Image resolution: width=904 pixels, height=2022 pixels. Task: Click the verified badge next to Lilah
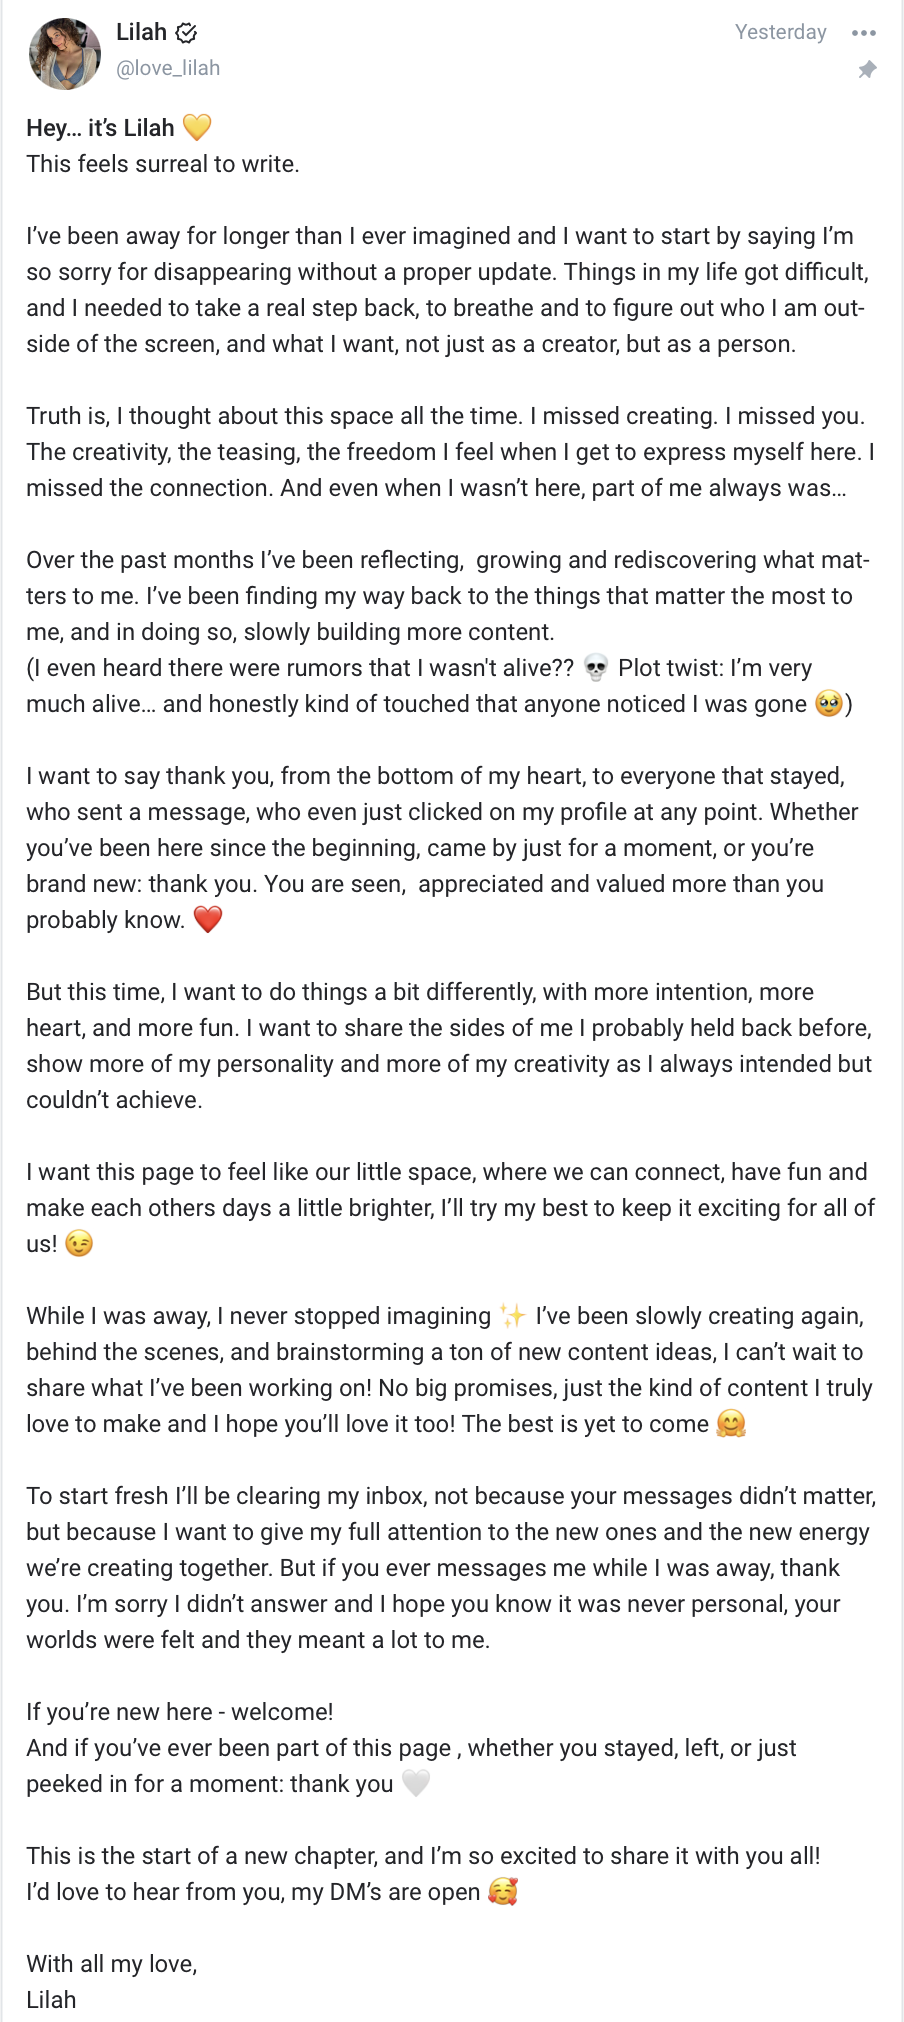point(186,33)
